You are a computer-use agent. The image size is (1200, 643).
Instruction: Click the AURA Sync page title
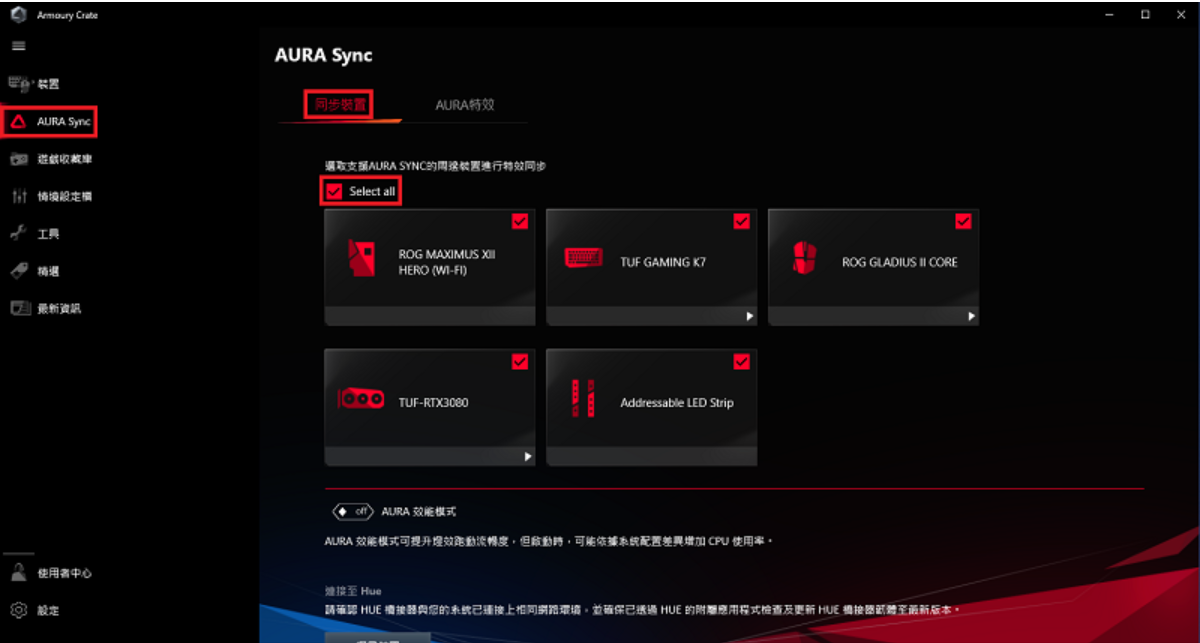pyautogui.click(x=323, y=55)
